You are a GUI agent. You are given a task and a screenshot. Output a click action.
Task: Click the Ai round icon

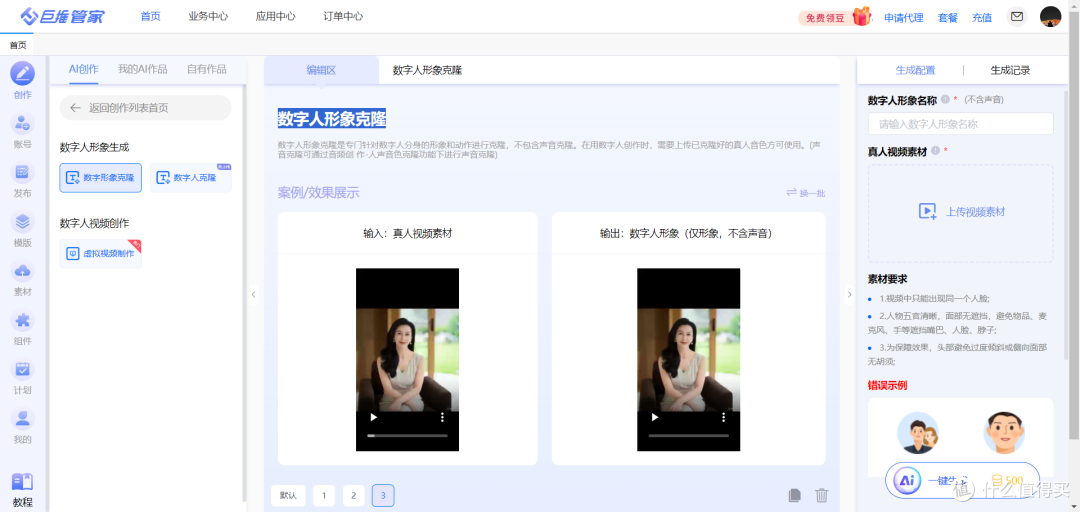coord(906,480)
